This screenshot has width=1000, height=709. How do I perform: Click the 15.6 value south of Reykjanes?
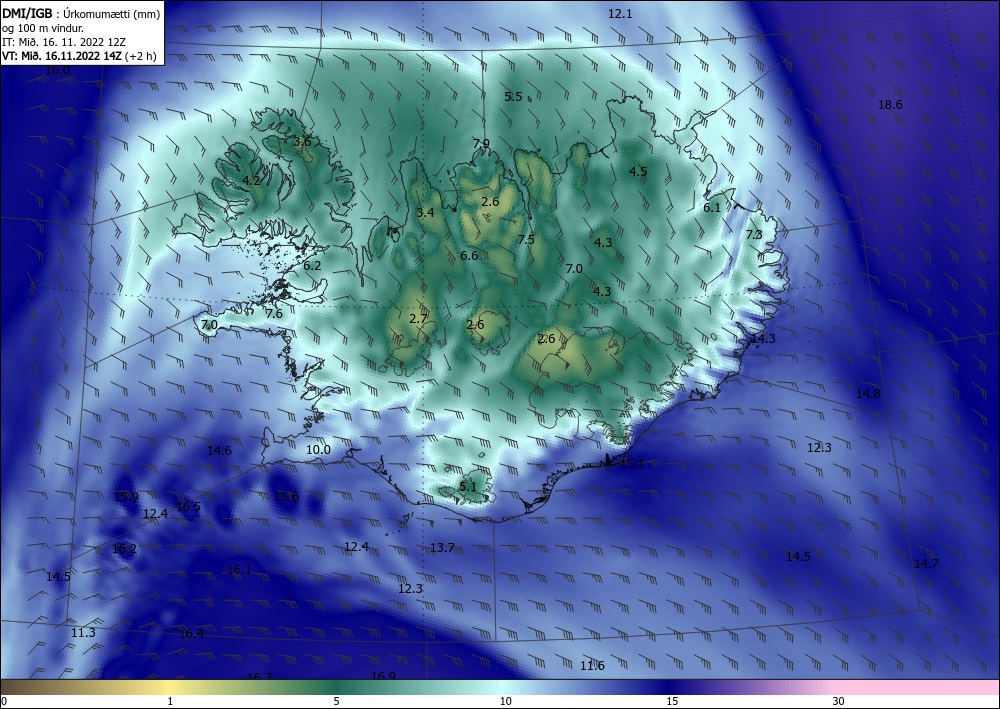tap(286, 497)
